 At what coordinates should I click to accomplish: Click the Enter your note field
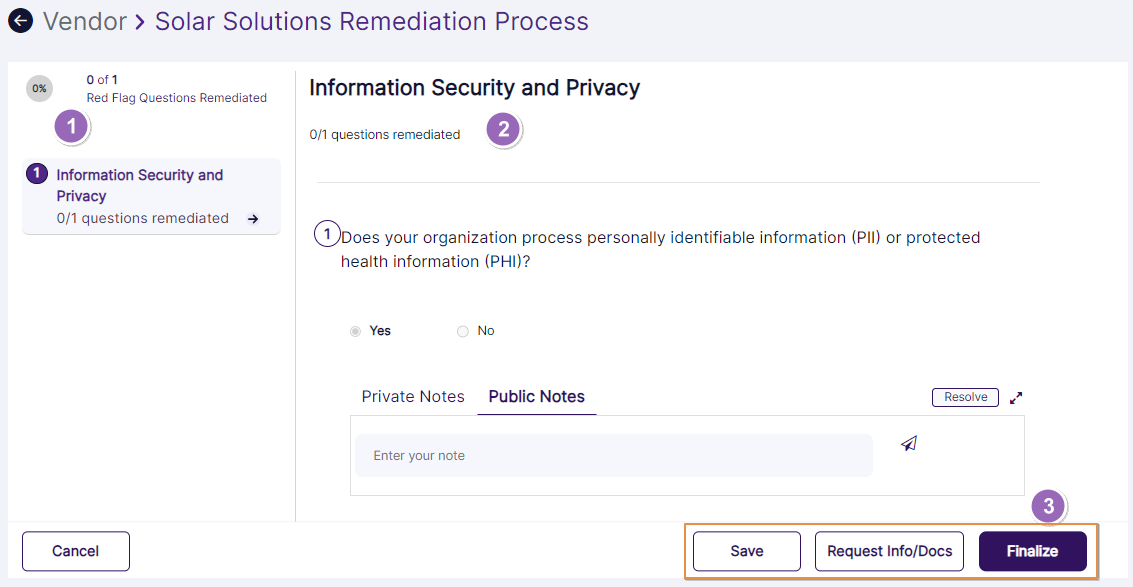click(x=613, y=456)
